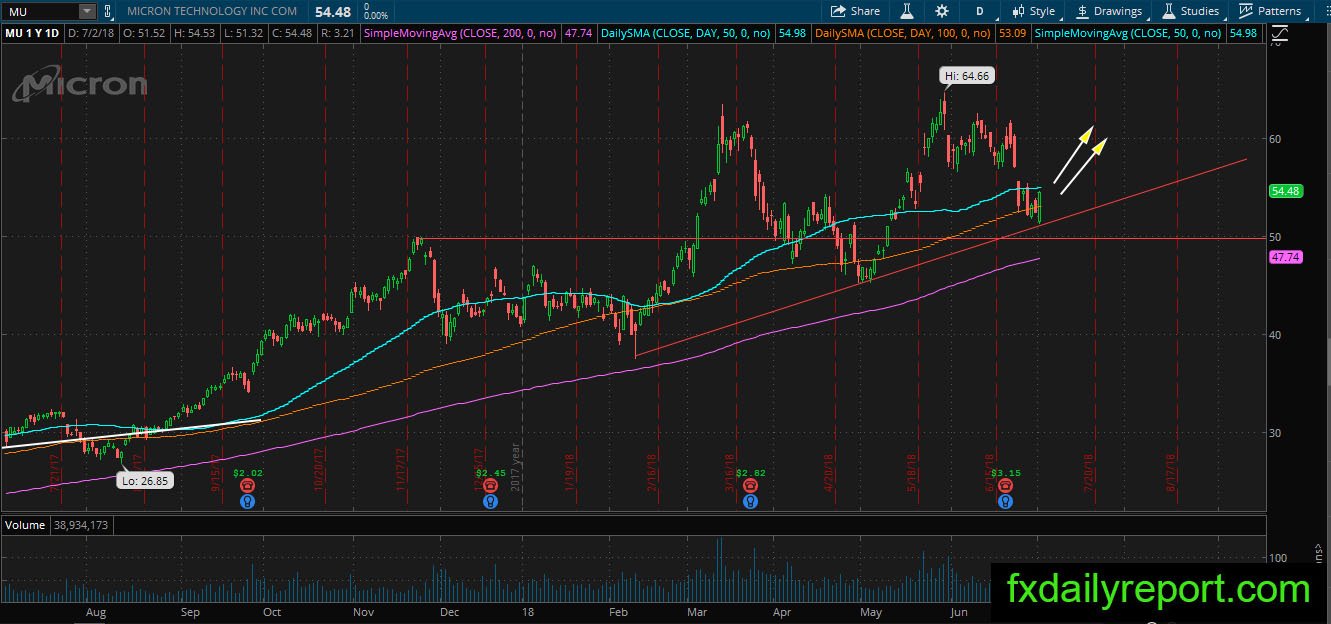Click the Share button
1331x624 pixels.
tap(855, 11)
